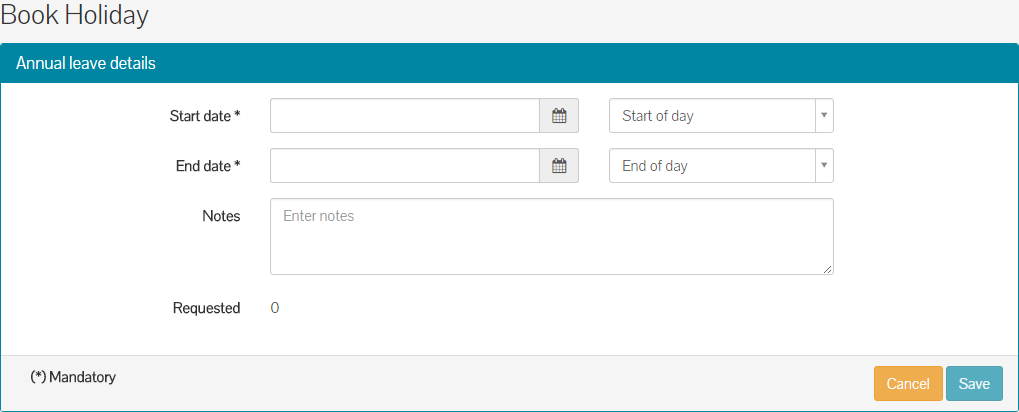The width and height of the screenshot is (1019, 412).
Task: Click the Start date text field
Action: coord(405,116)
